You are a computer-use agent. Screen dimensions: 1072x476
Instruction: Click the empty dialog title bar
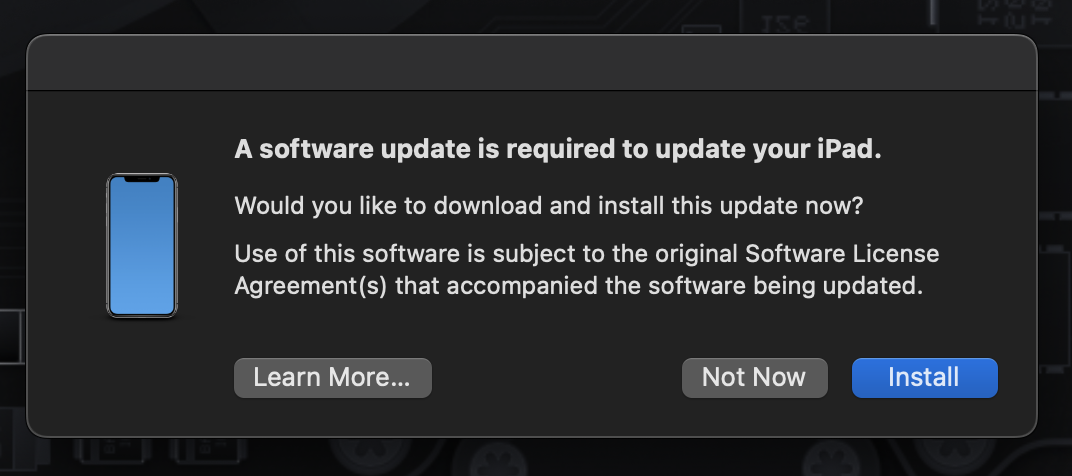(532, 62)
